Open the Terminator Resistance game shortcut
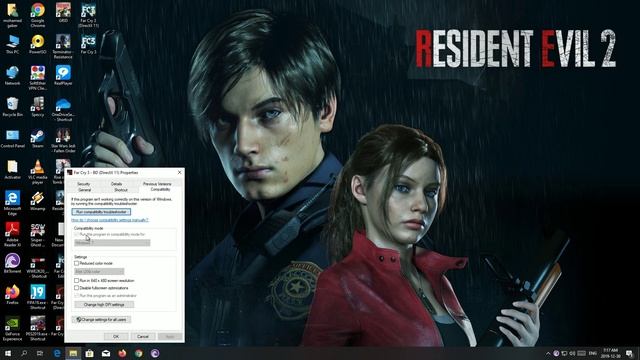 63,47
